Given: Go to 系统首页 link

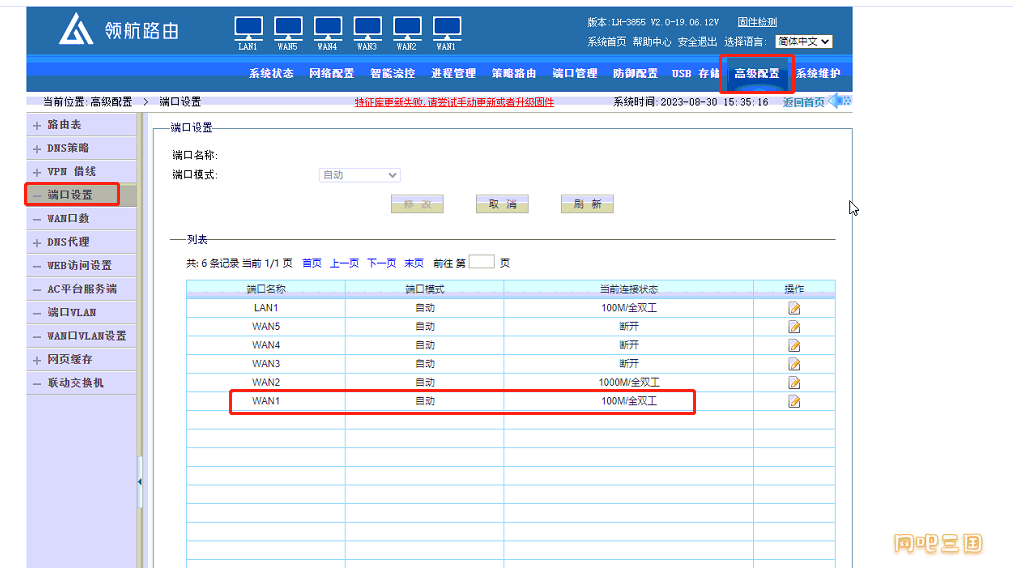Looking at the screenshot, I should 607,41.
